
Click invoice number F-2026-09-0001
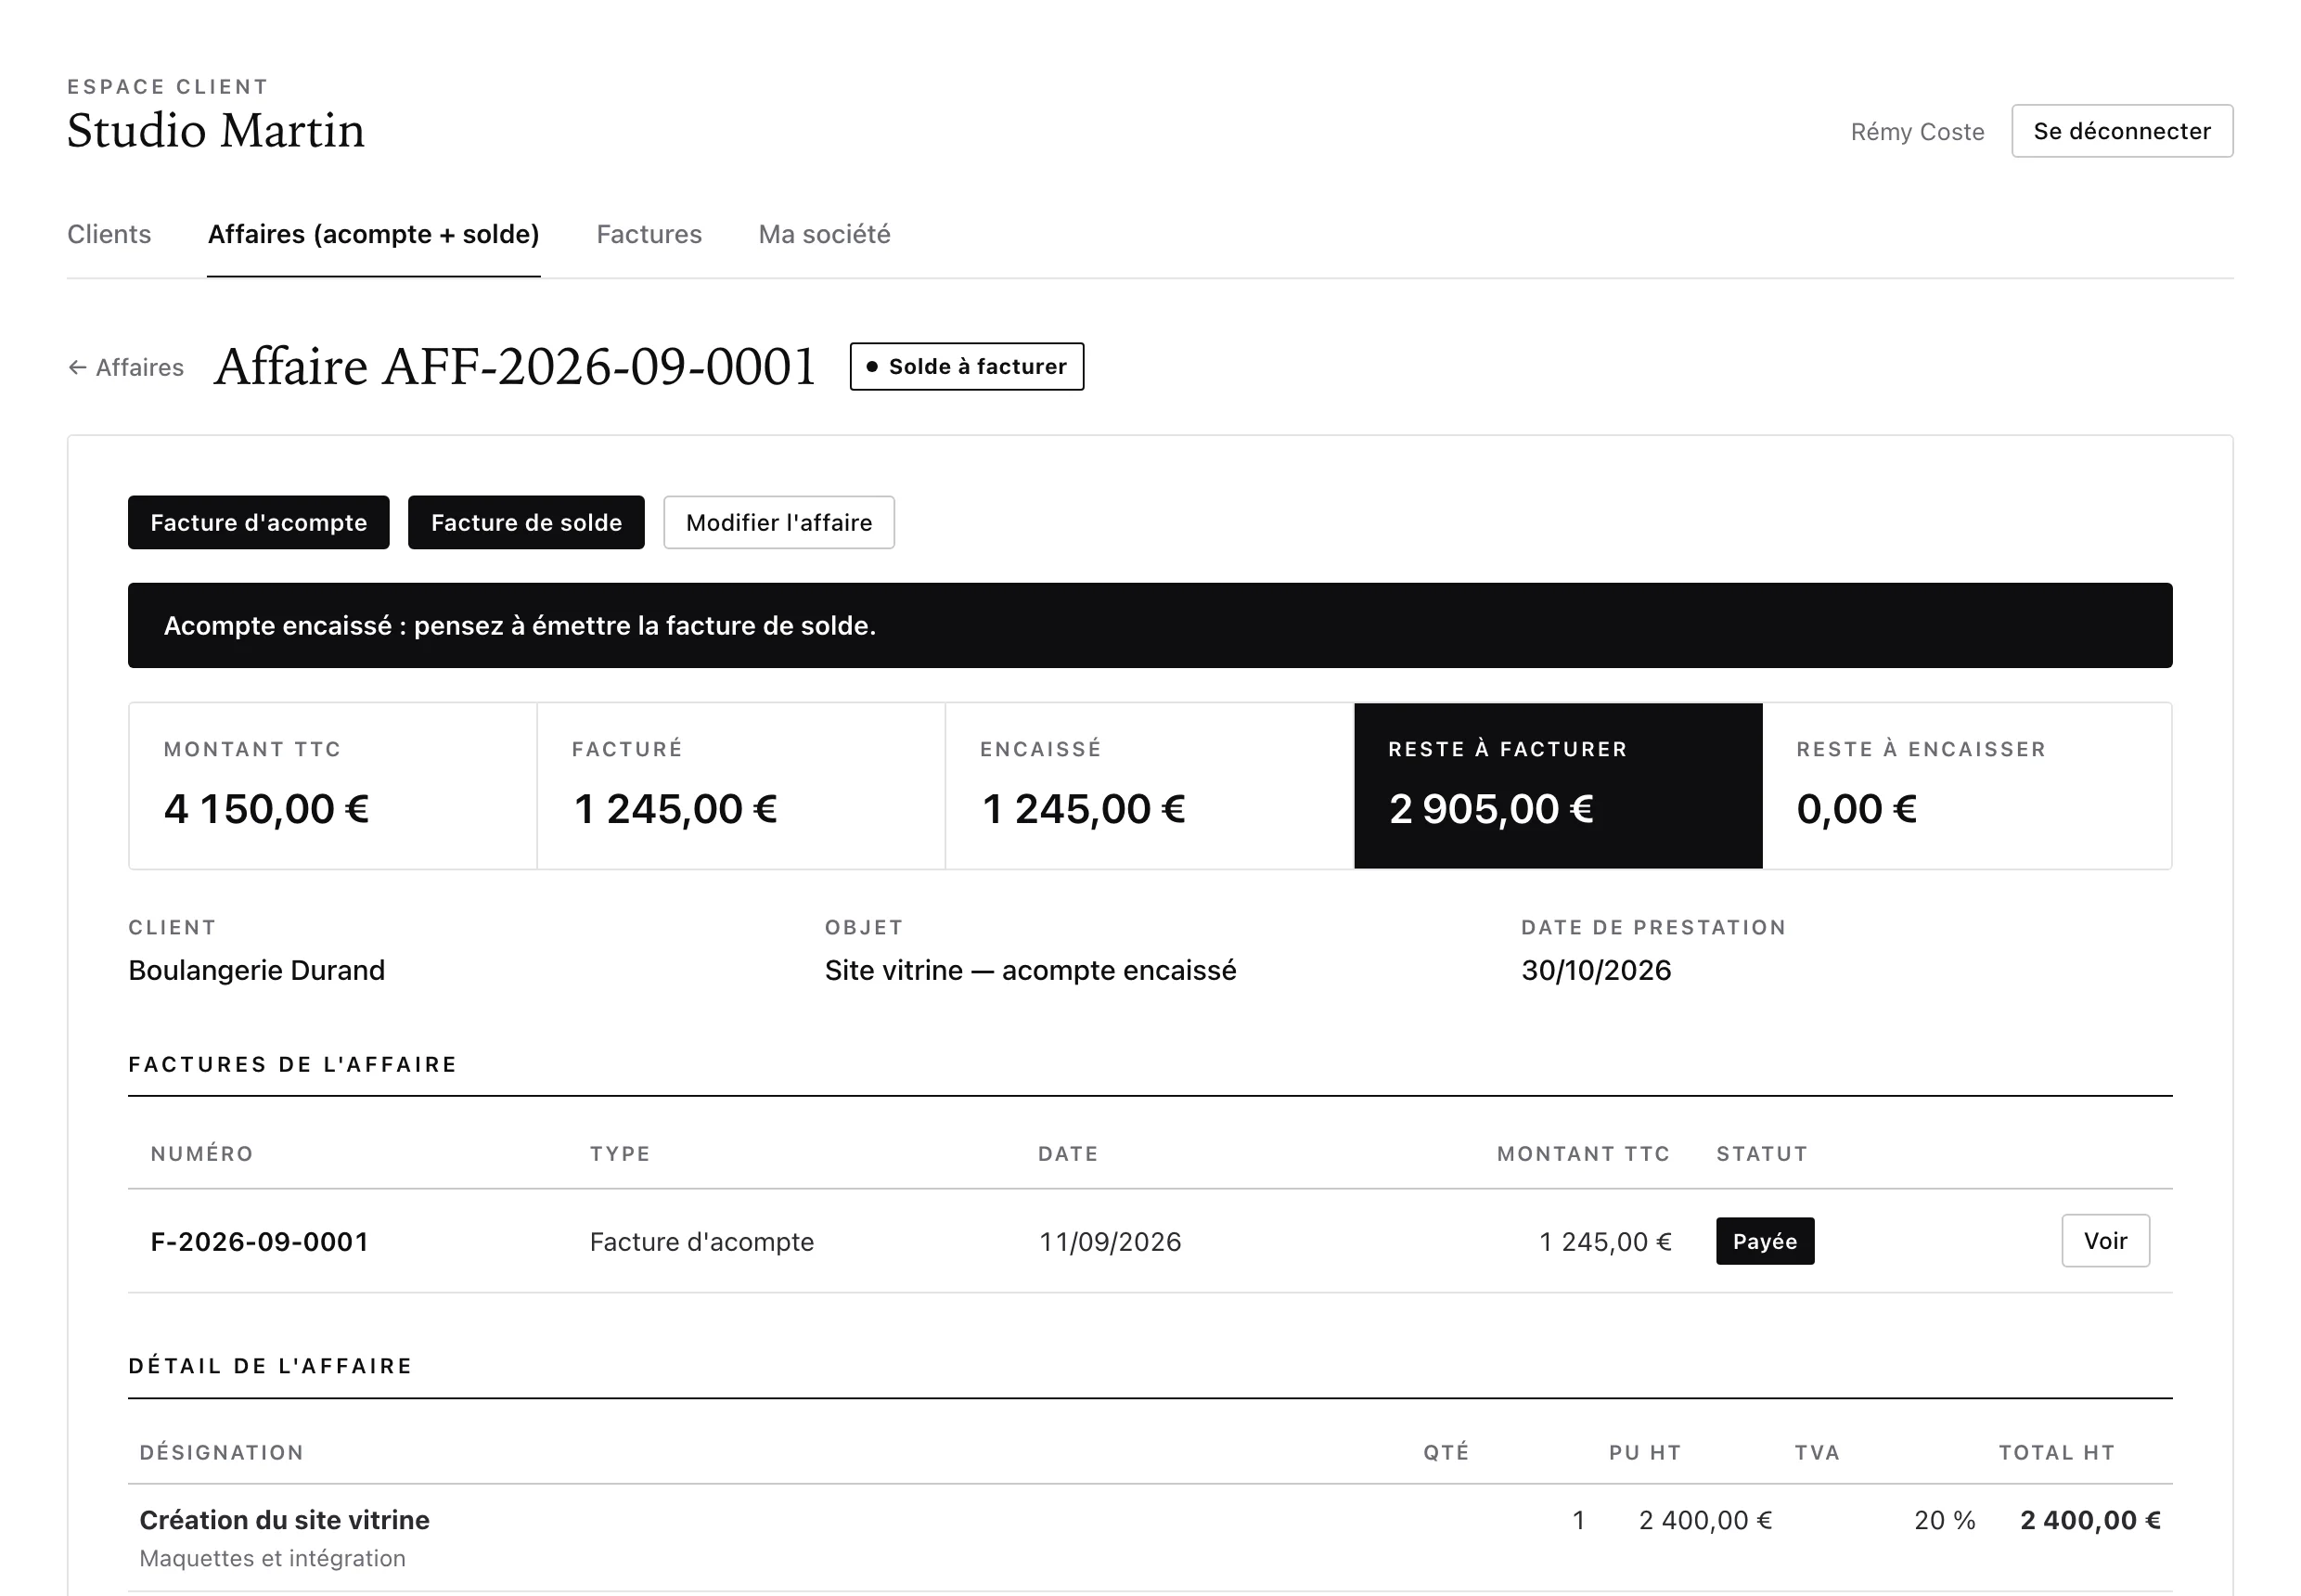[259, 1242]
